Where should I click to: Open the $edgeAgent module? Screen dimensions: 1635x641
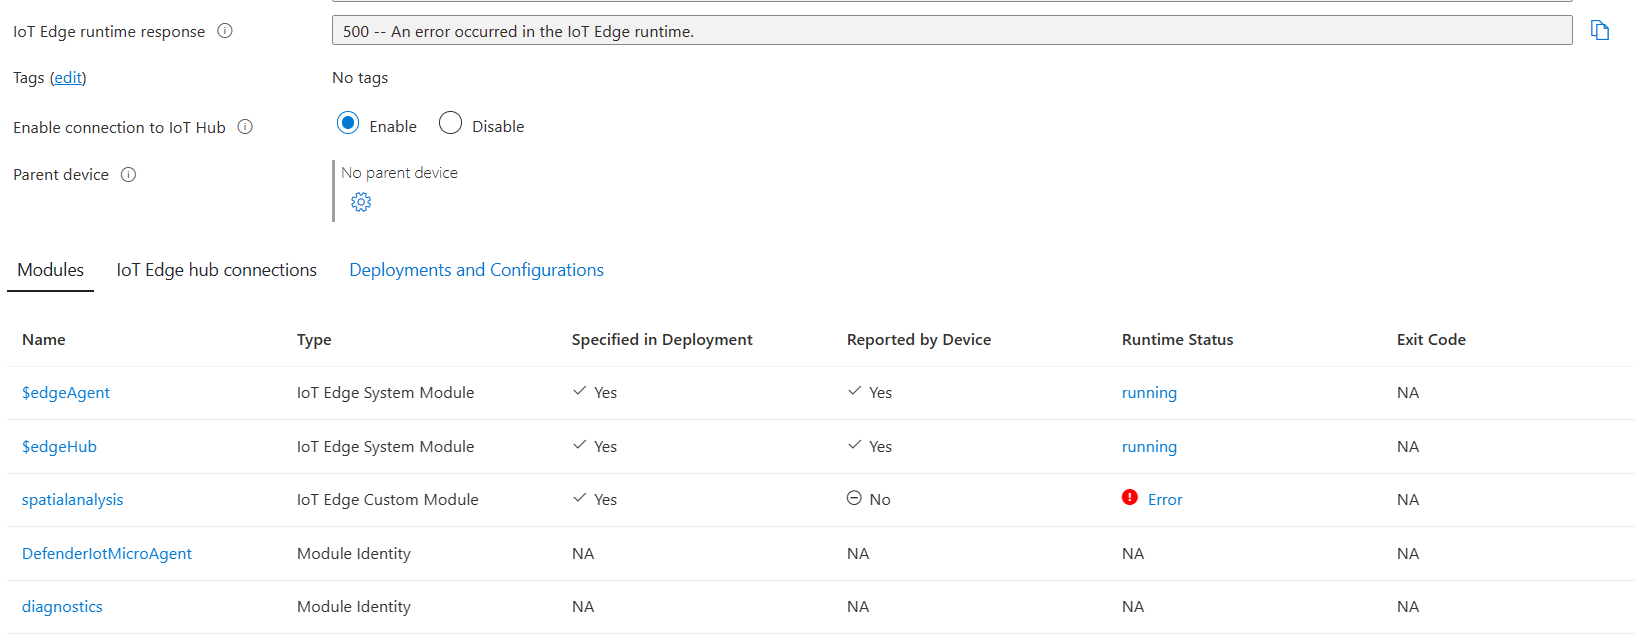66,393
